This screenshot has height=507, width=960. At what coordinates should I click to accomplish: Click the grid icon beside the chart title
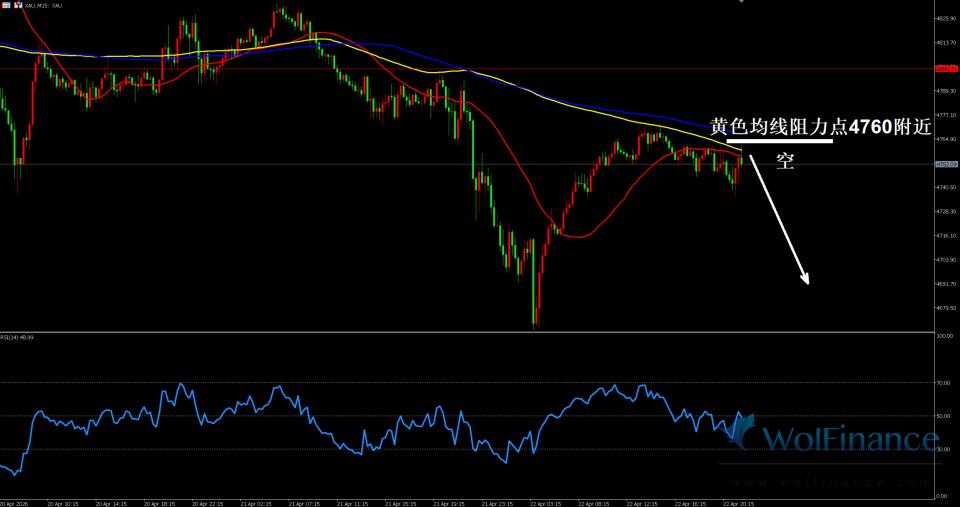(x=7, y=7)
